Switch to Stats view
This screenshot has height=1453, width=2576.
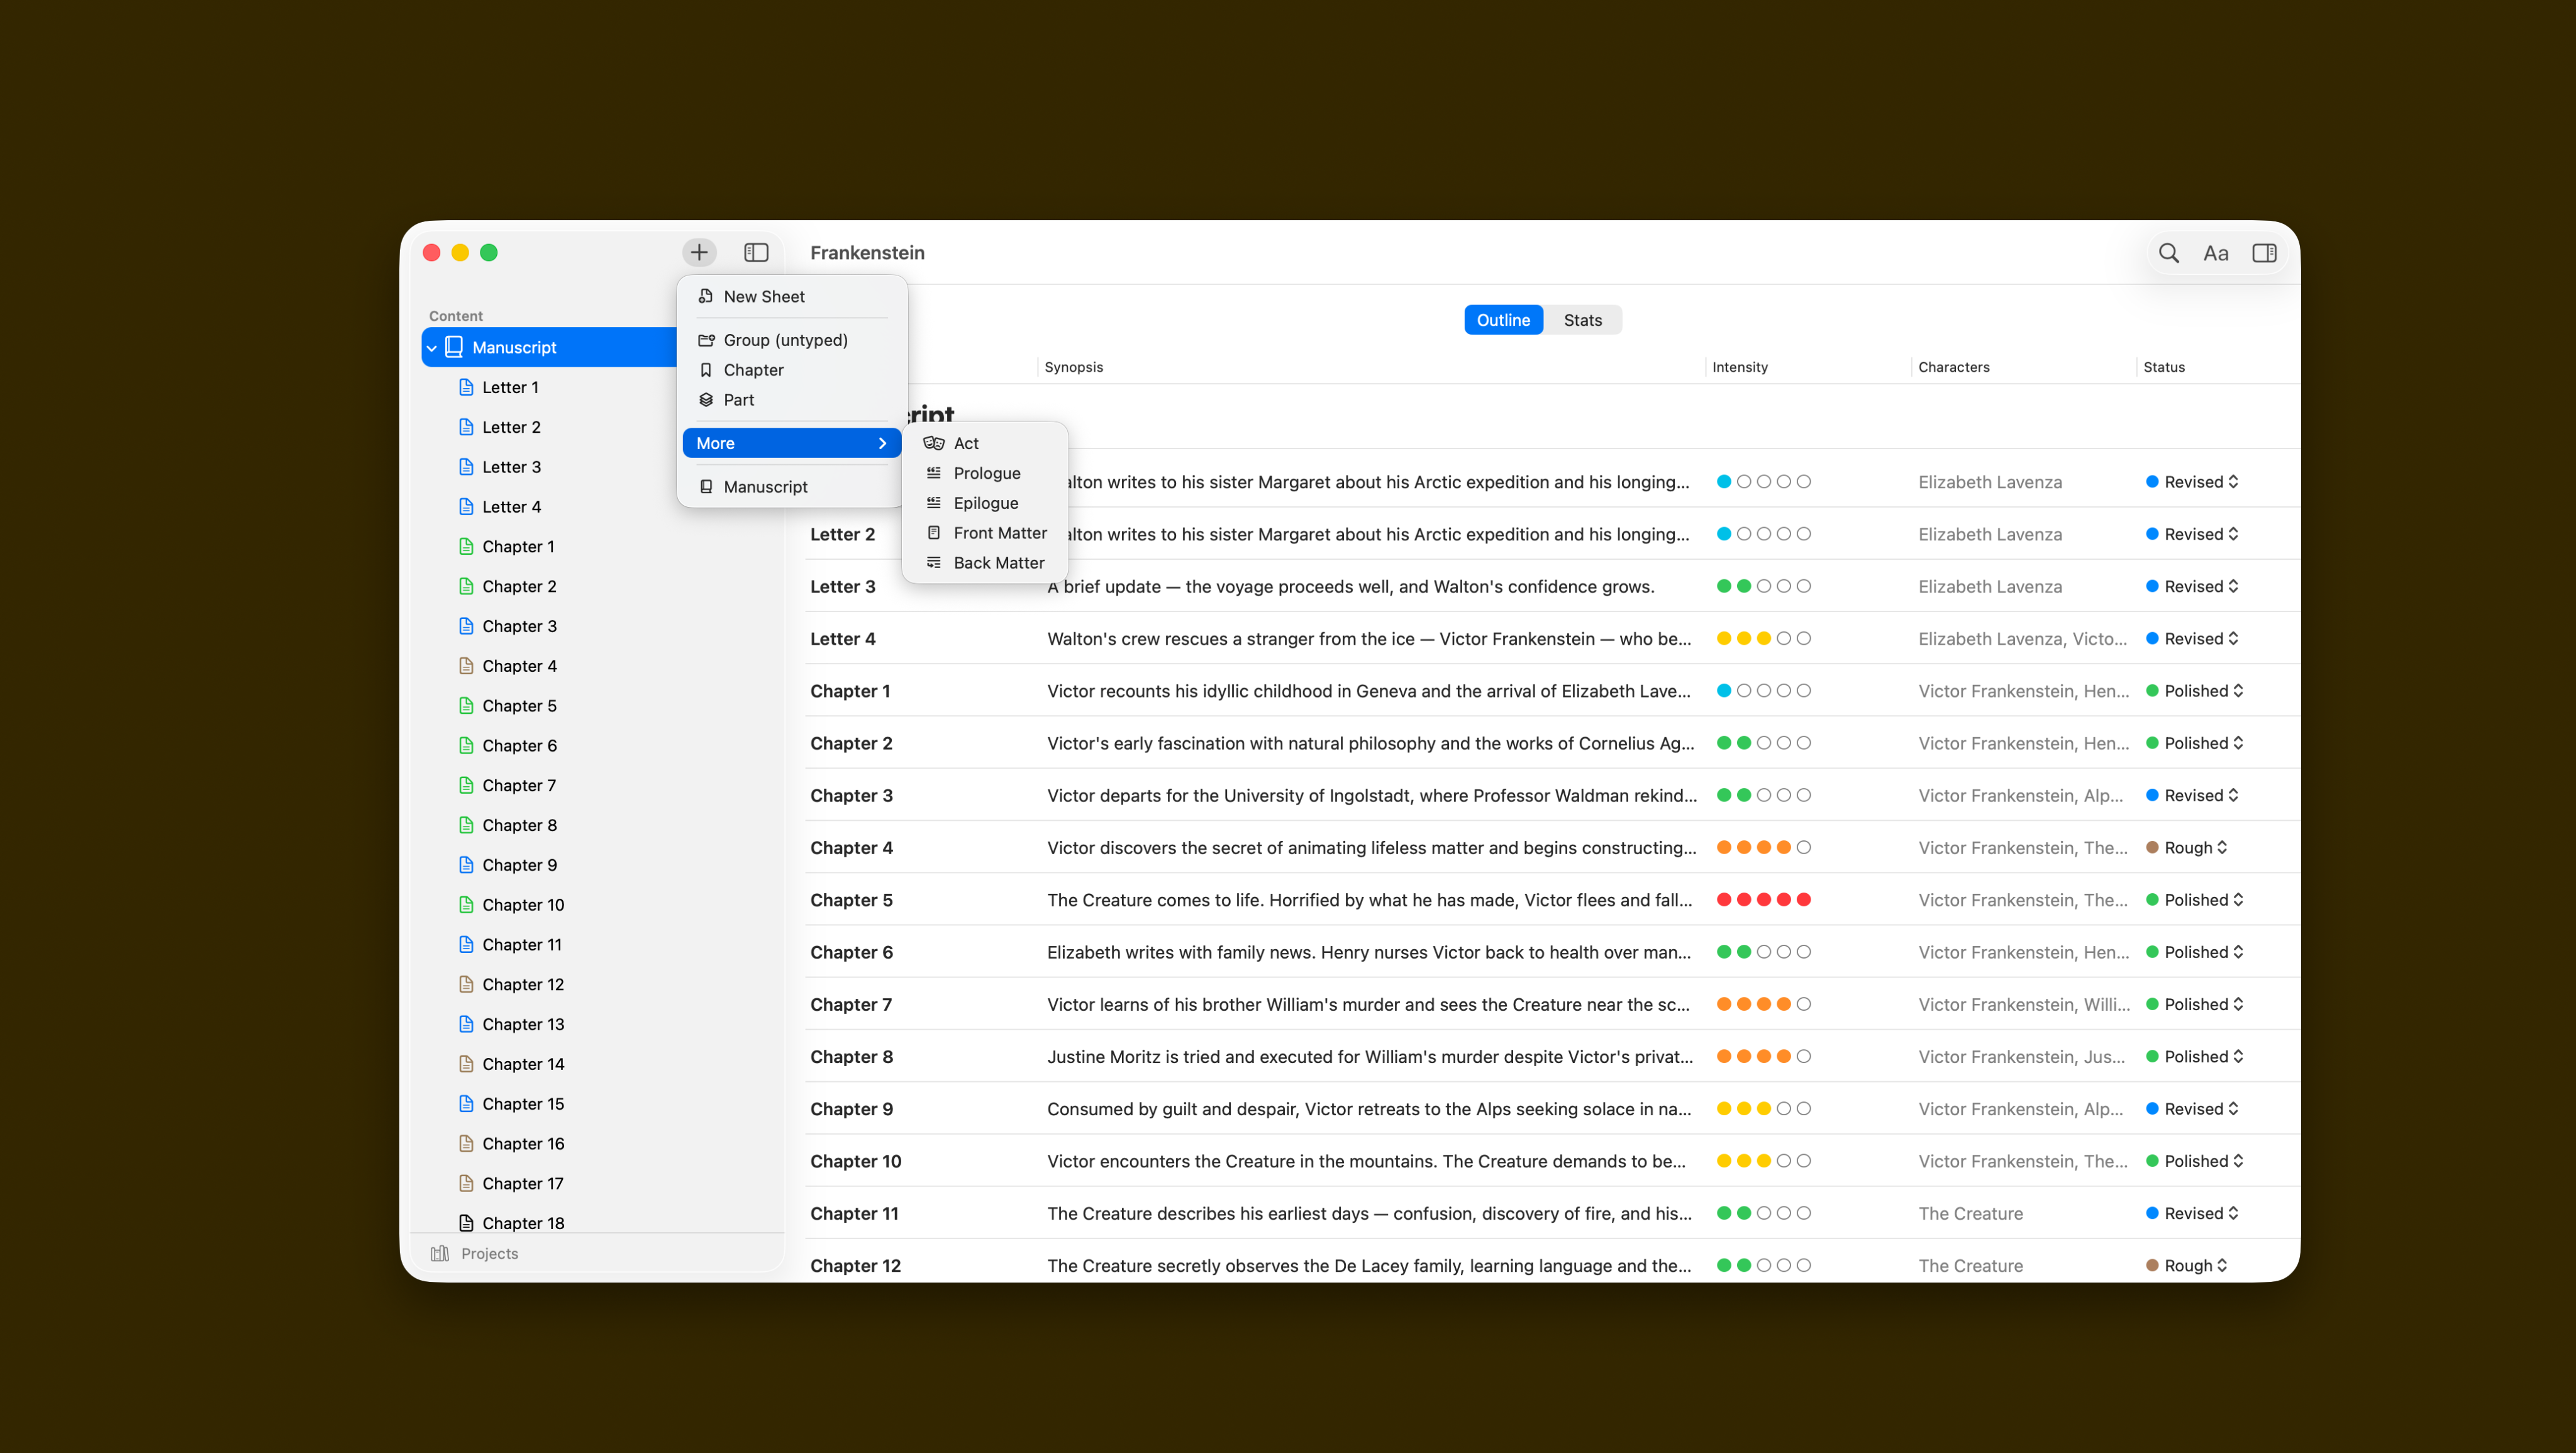[1582, 320]
